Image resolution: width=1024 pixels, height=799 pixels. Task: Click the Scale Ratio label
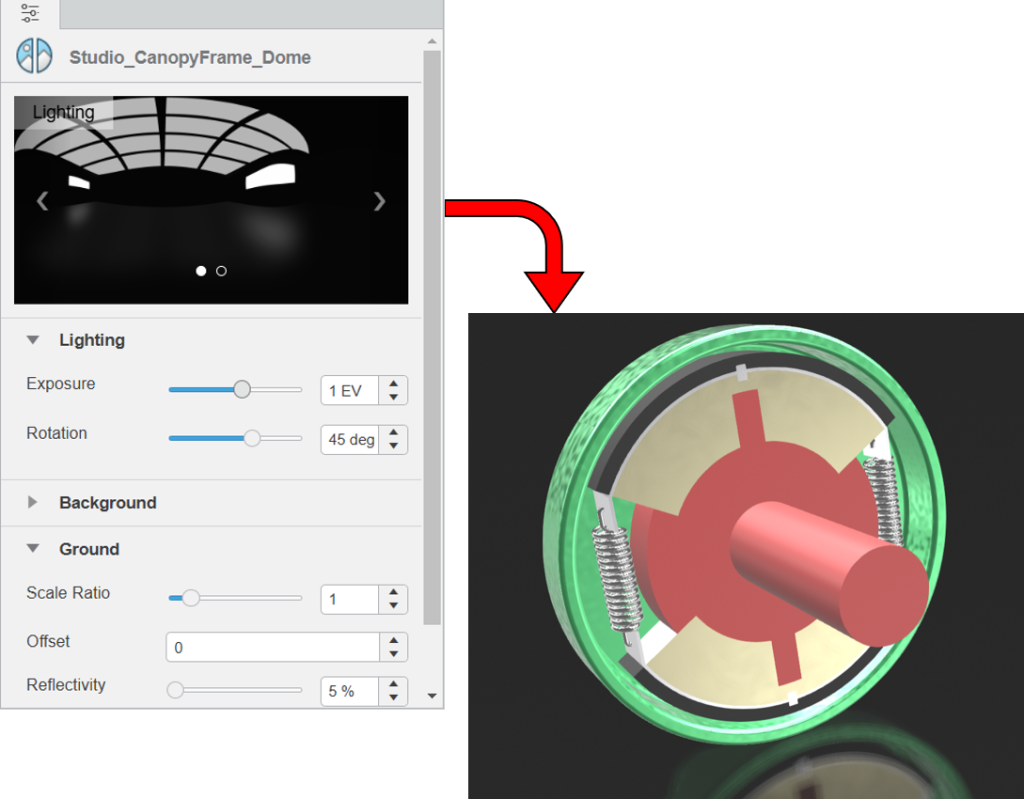(x=68, y=593)
